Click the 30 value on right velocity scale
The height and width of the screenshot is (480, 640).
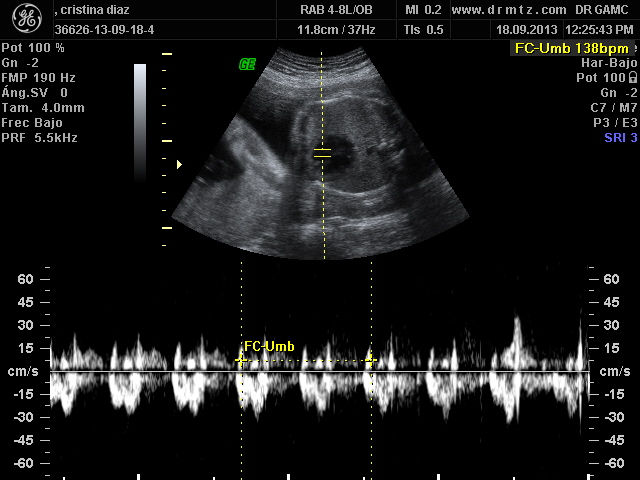coord(611,325)
